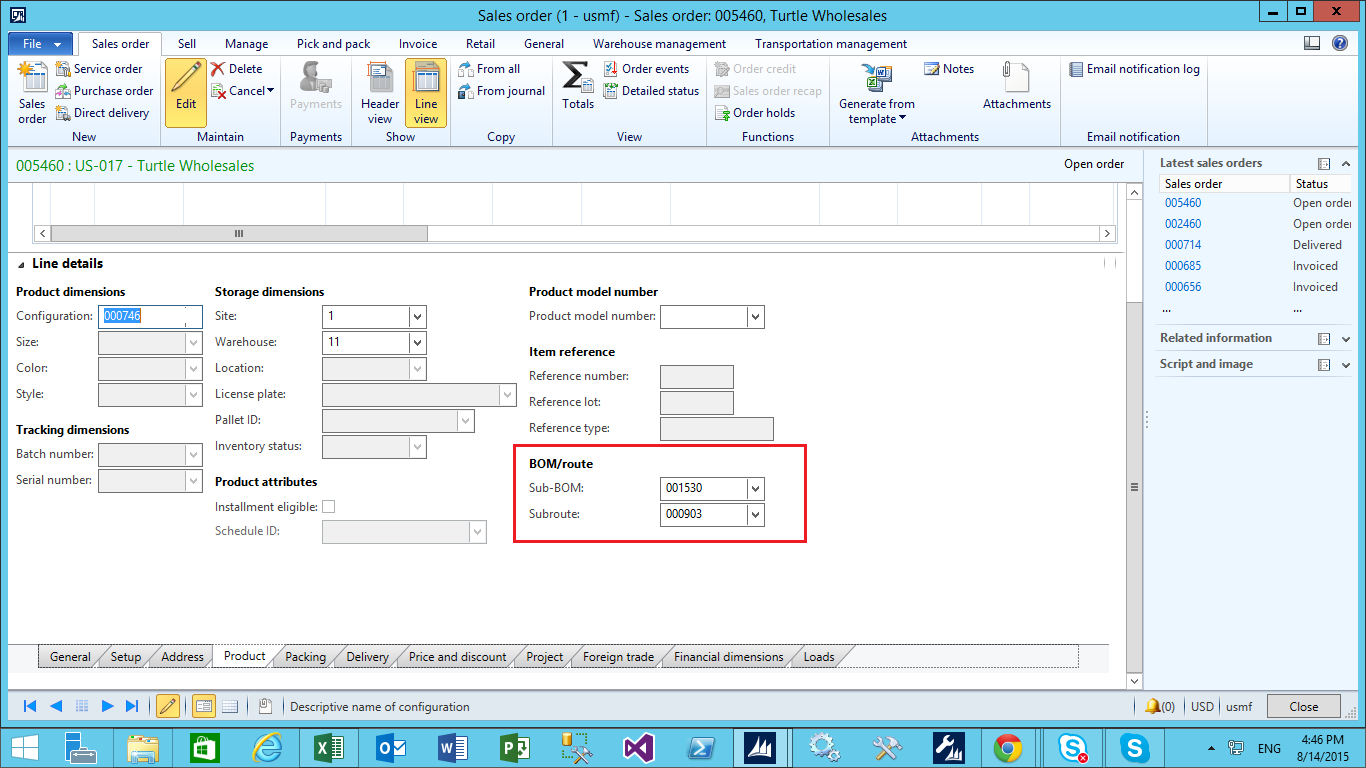Toggle Installment eligible checkbox
This screenshot has height=768, width=1366.
click(328, 507)
